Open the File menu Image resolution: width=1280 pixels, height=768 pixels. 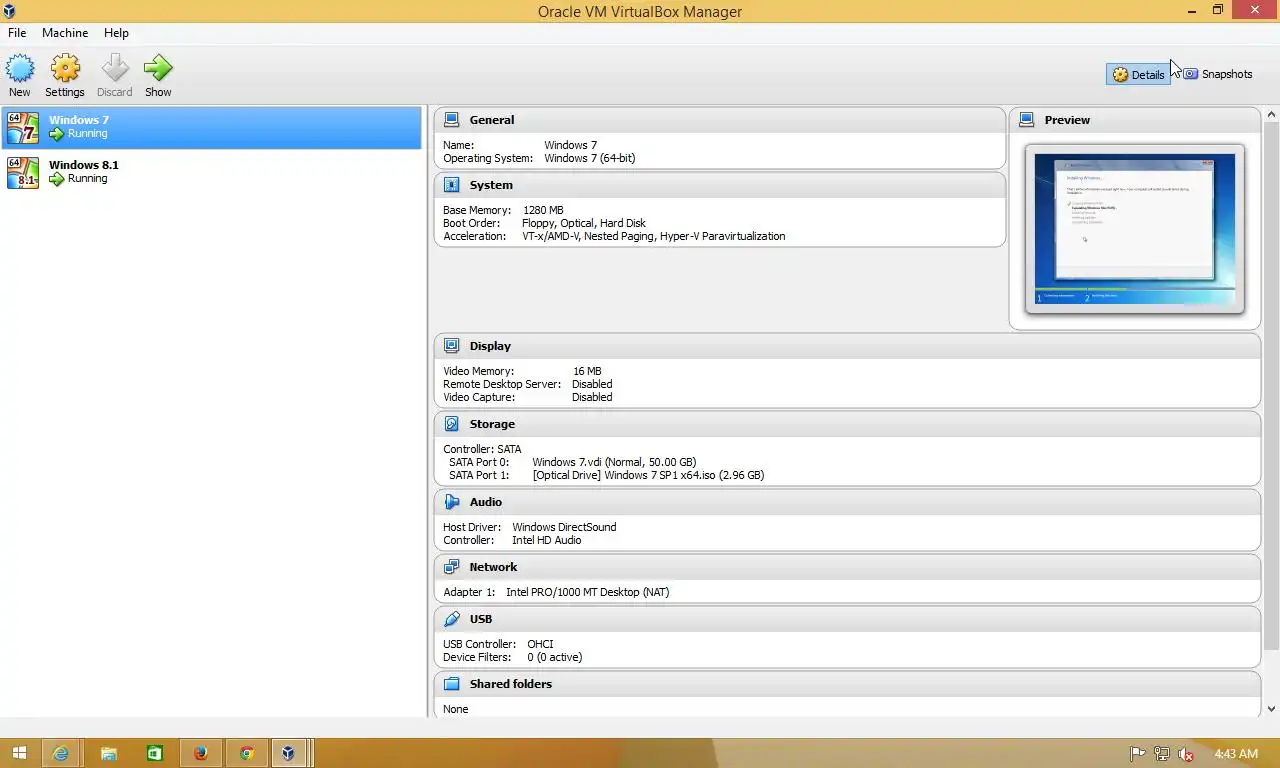(17, 33)
